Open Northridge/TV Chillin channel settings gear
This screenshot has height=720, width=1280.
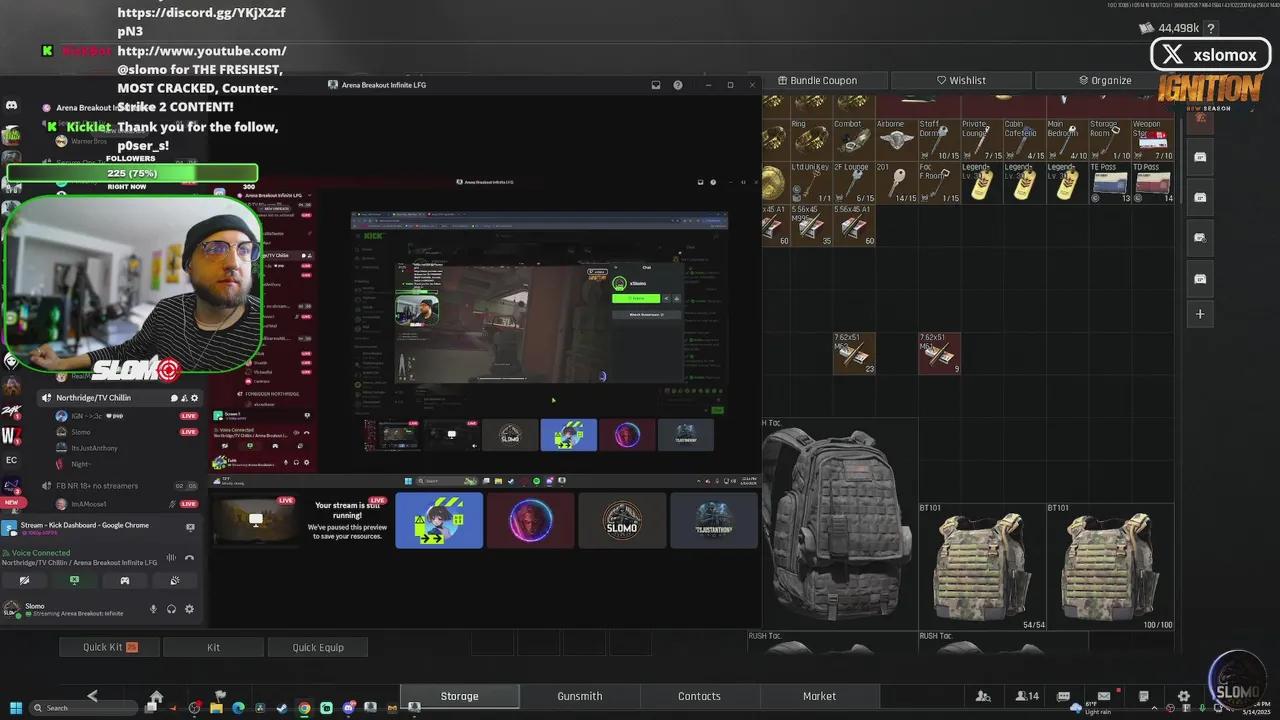[194, 398]
